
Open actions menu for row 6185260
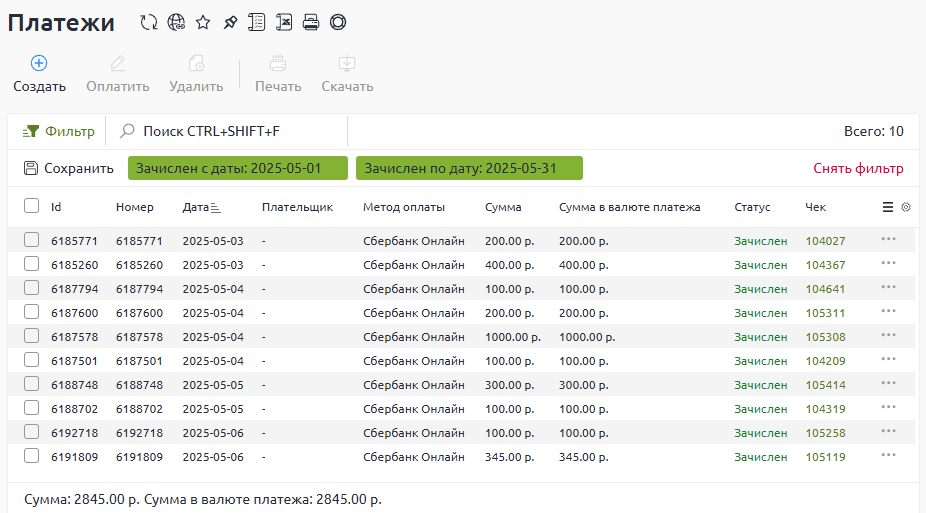888,263
